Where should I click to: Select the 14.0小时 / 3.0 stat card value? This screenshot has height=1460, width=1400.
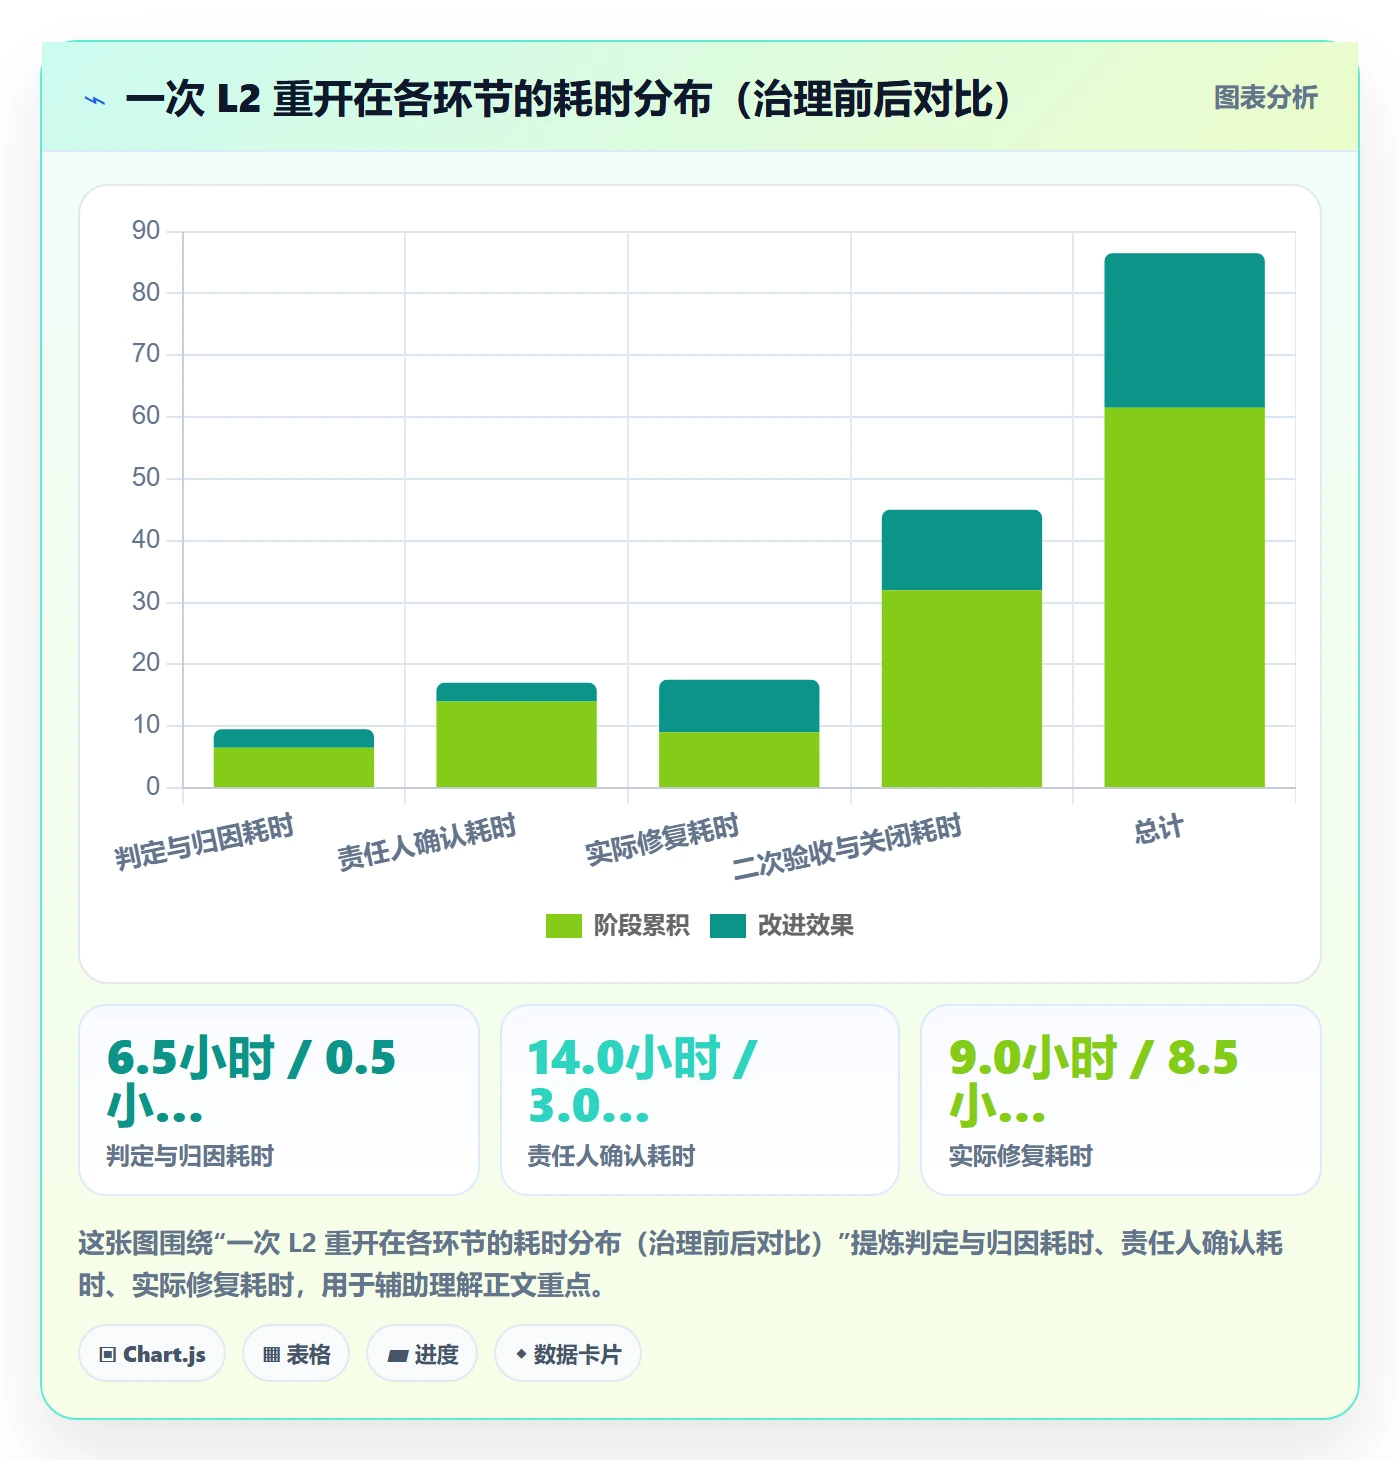[x=642, y=1082]
